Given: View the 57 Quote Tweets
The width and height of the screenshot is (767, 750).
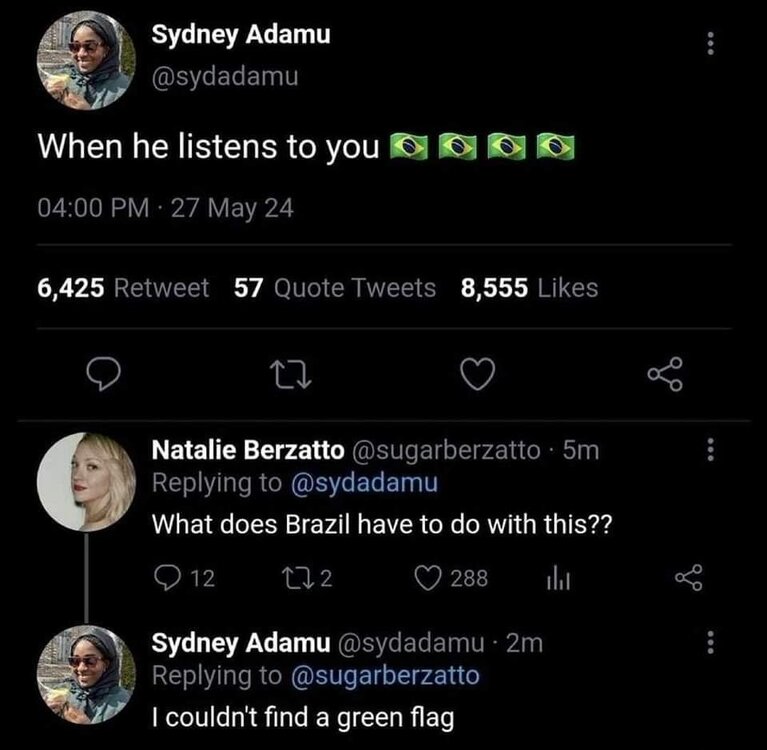Looking at the screenshot, I should (335, 287).
